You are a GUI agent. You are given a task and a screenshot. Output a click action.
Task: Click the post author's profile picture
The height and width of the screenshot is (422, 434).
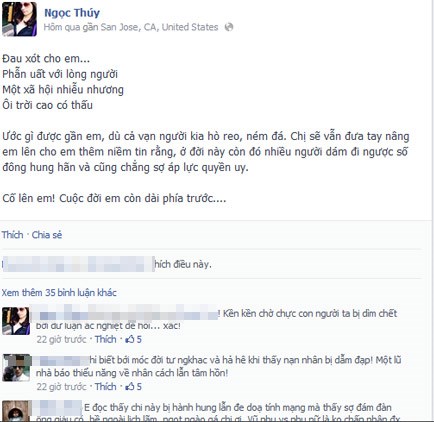(x=19, y=19)
